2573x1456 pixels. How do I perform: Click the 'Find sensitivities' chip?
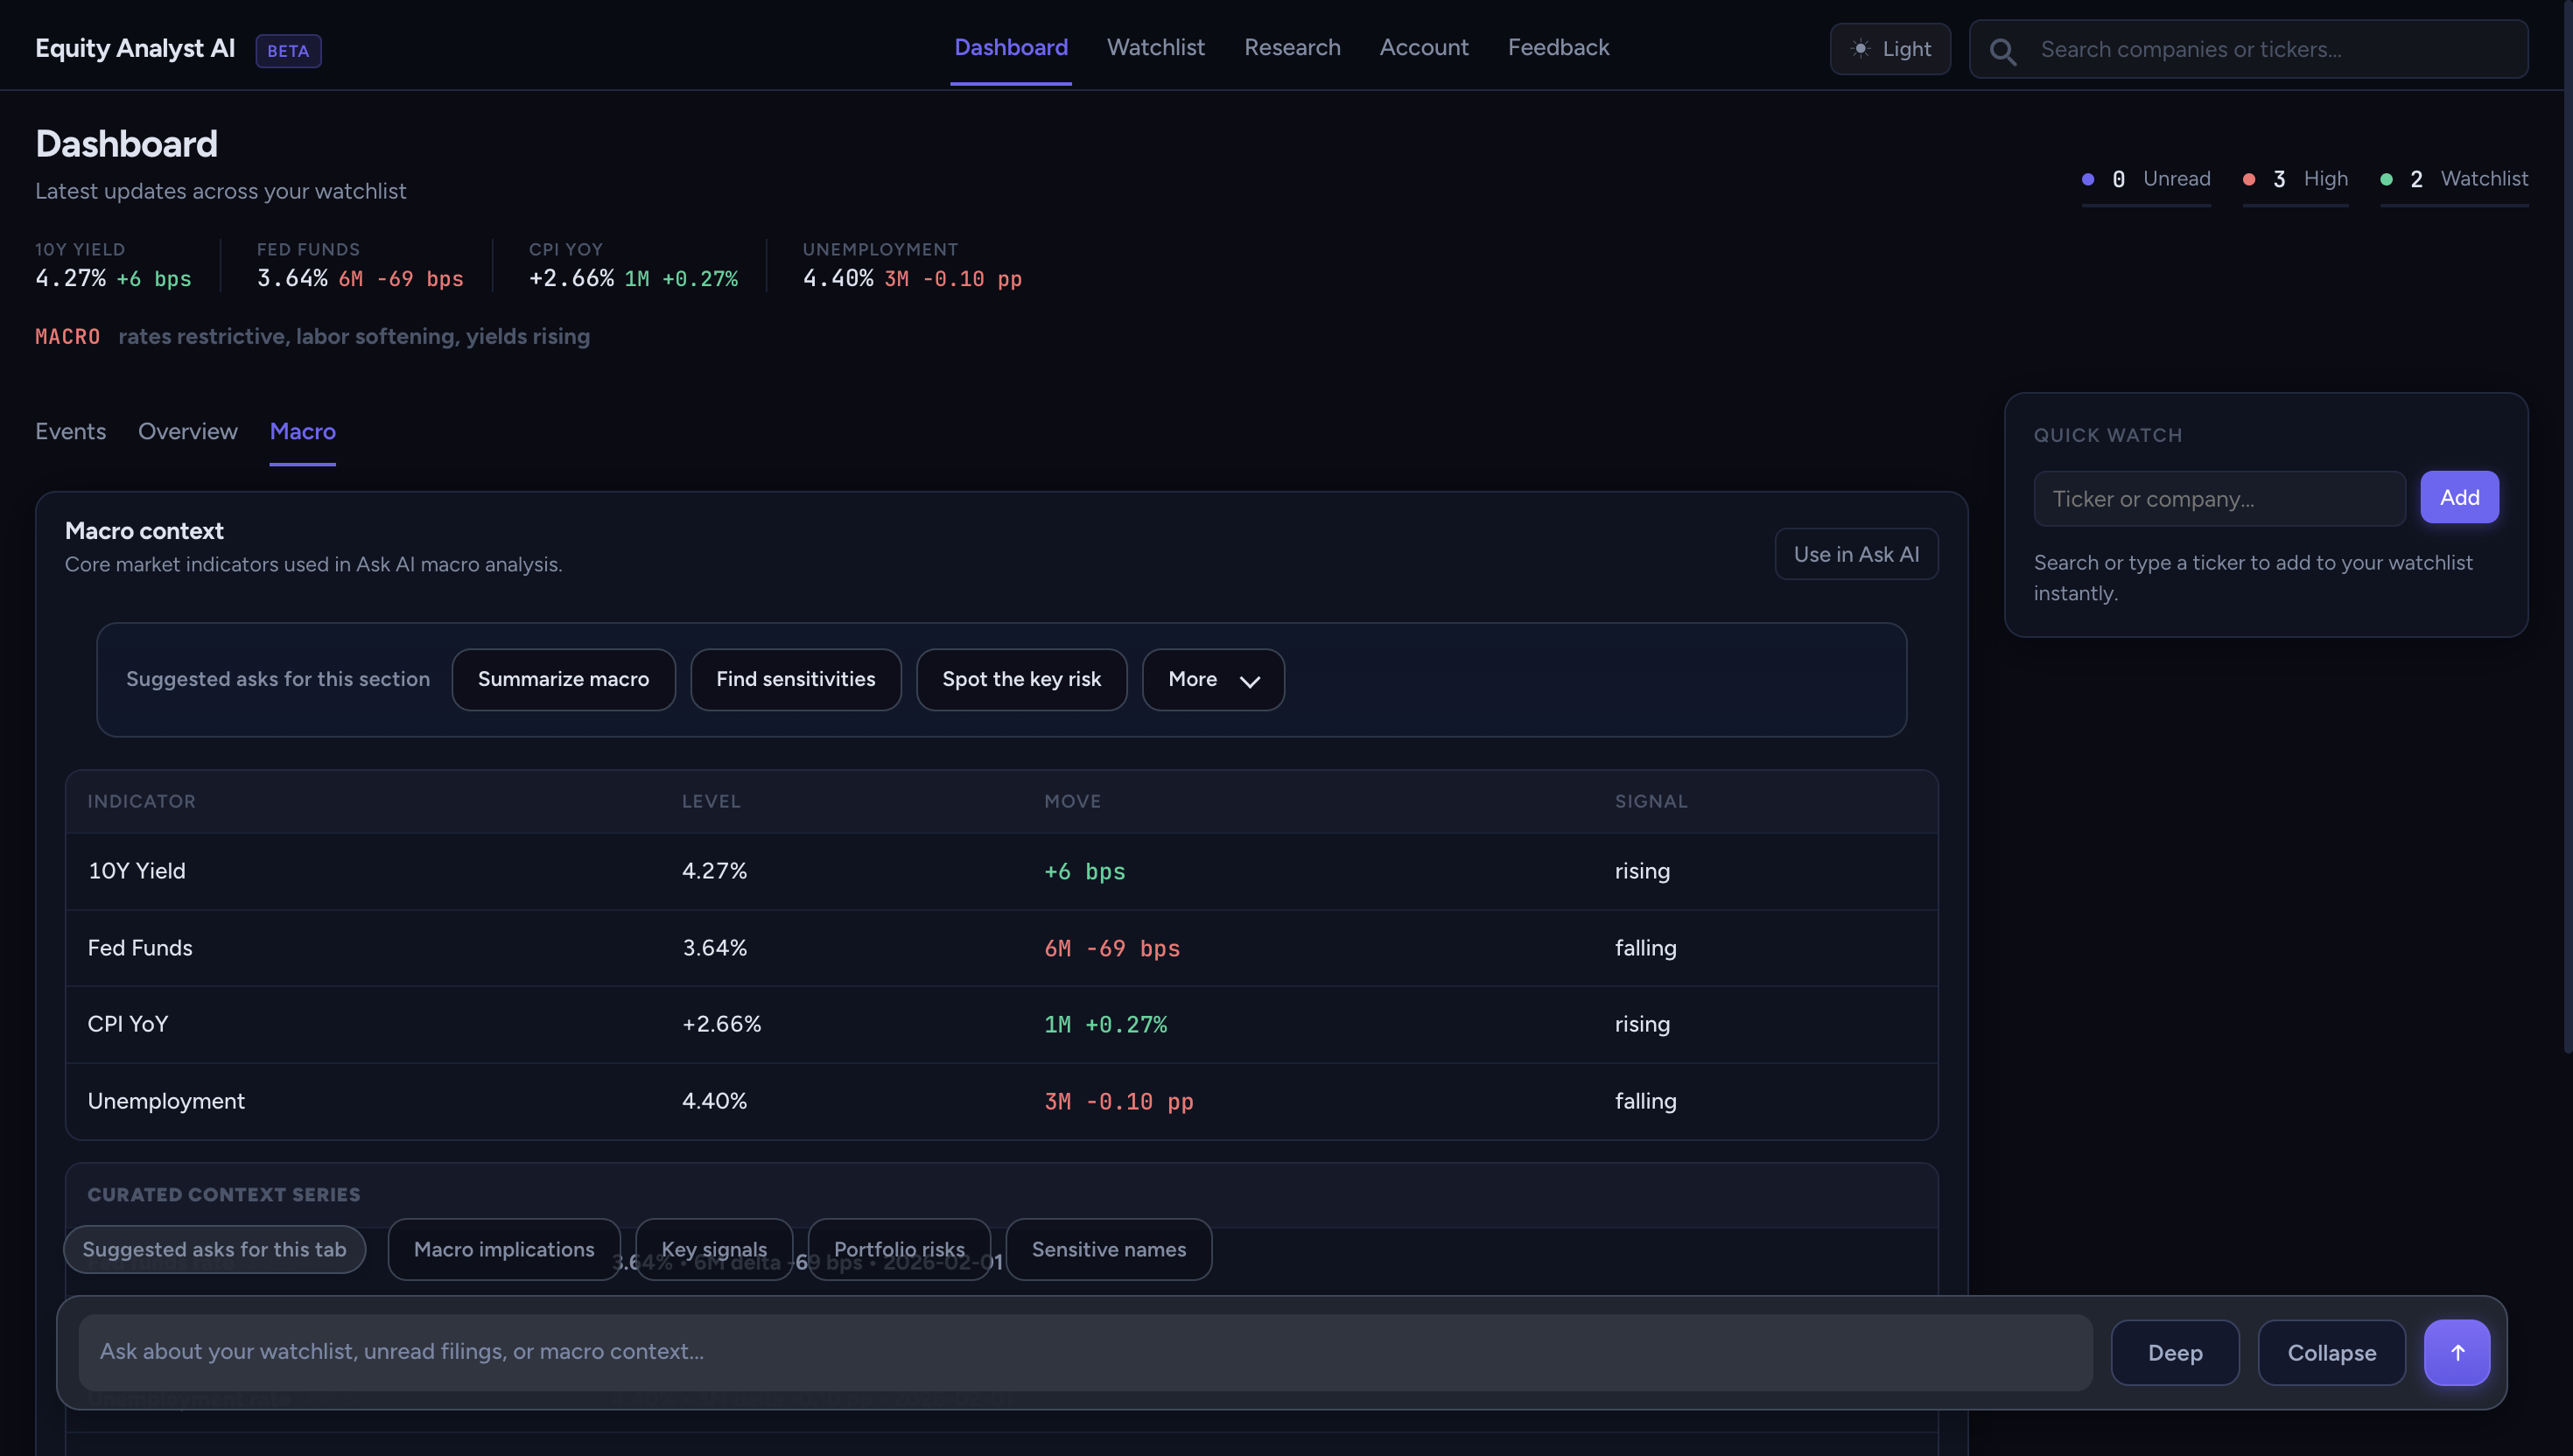point(795,679)
